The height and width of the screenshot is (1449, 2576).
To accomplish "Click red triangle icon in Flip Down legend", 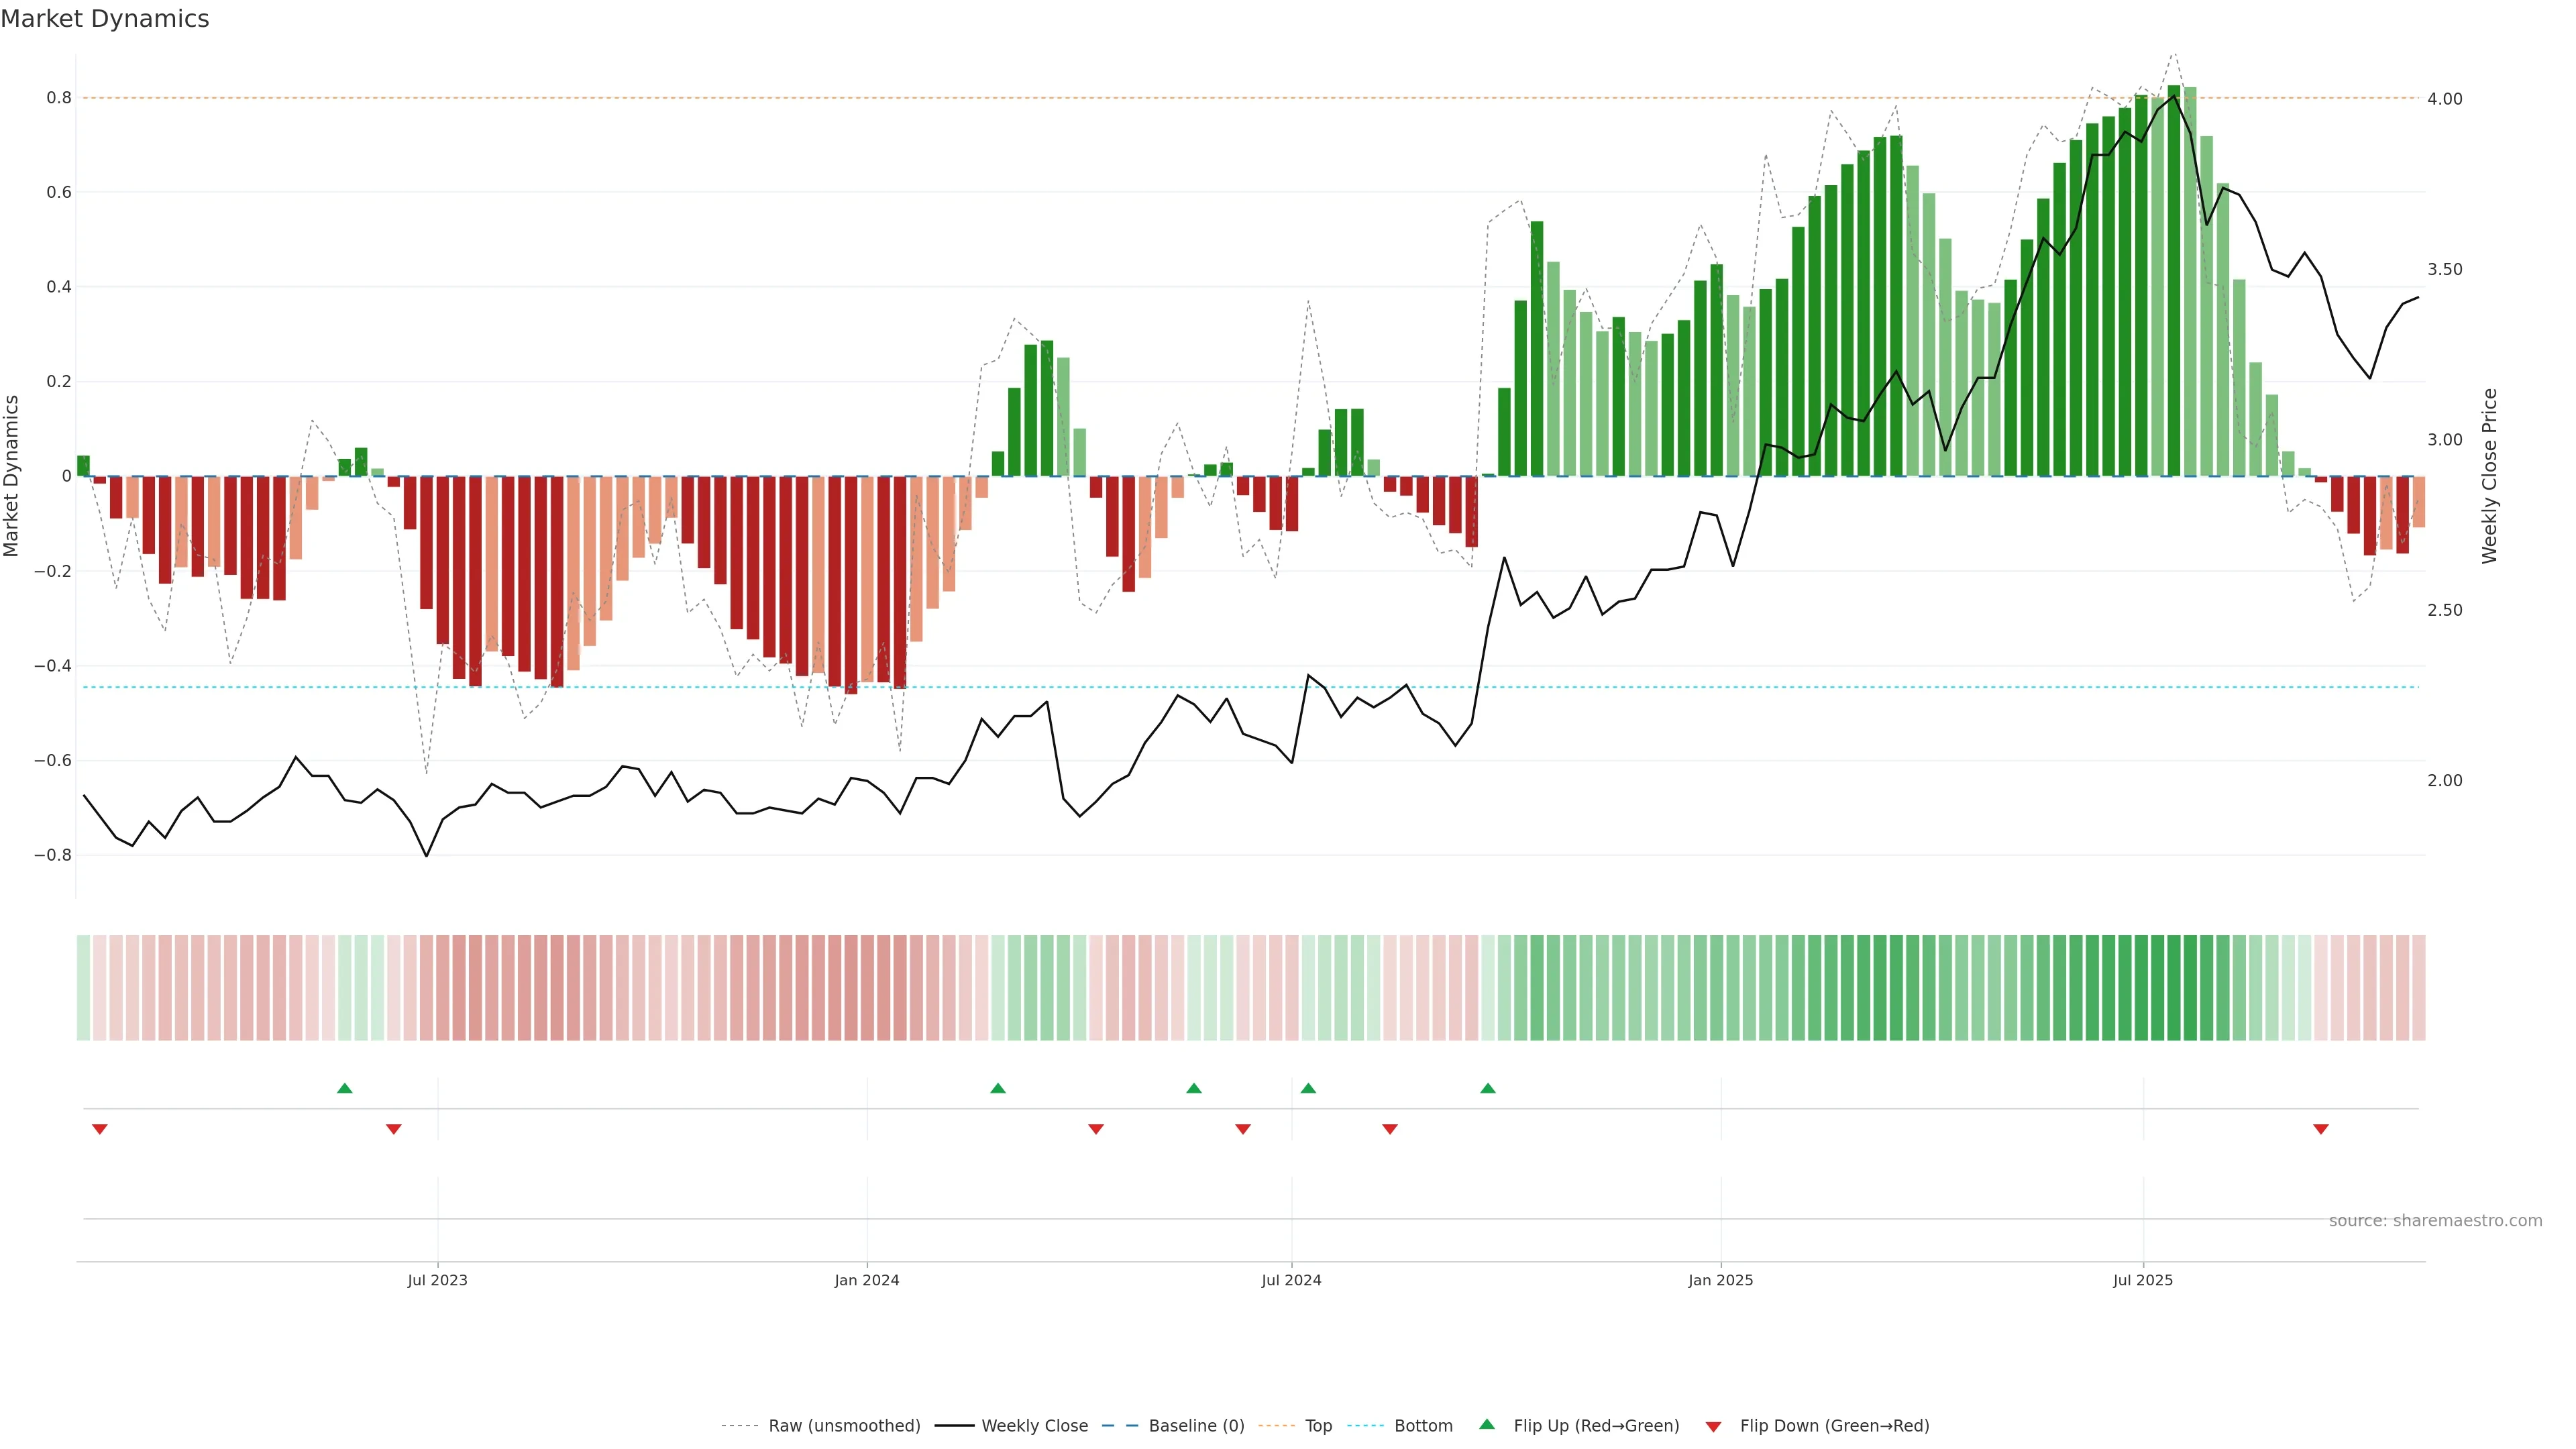I will click(x=1713, y=1426).
